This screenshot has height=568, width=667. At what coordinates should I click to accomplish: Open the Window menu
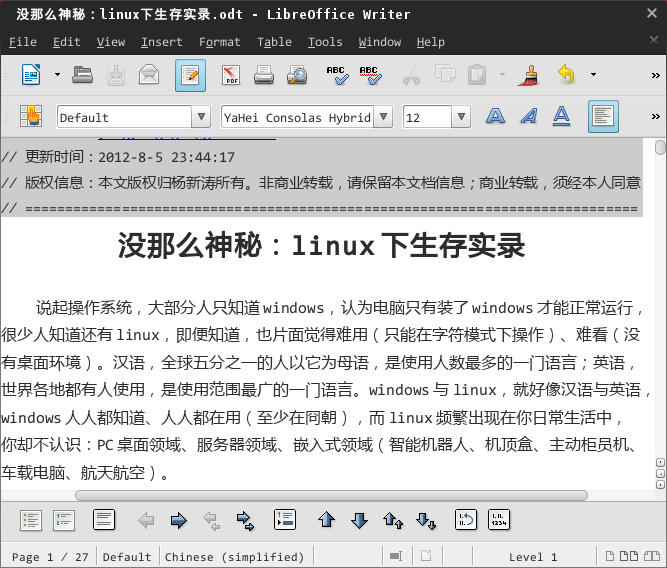[x=379, y=42]
